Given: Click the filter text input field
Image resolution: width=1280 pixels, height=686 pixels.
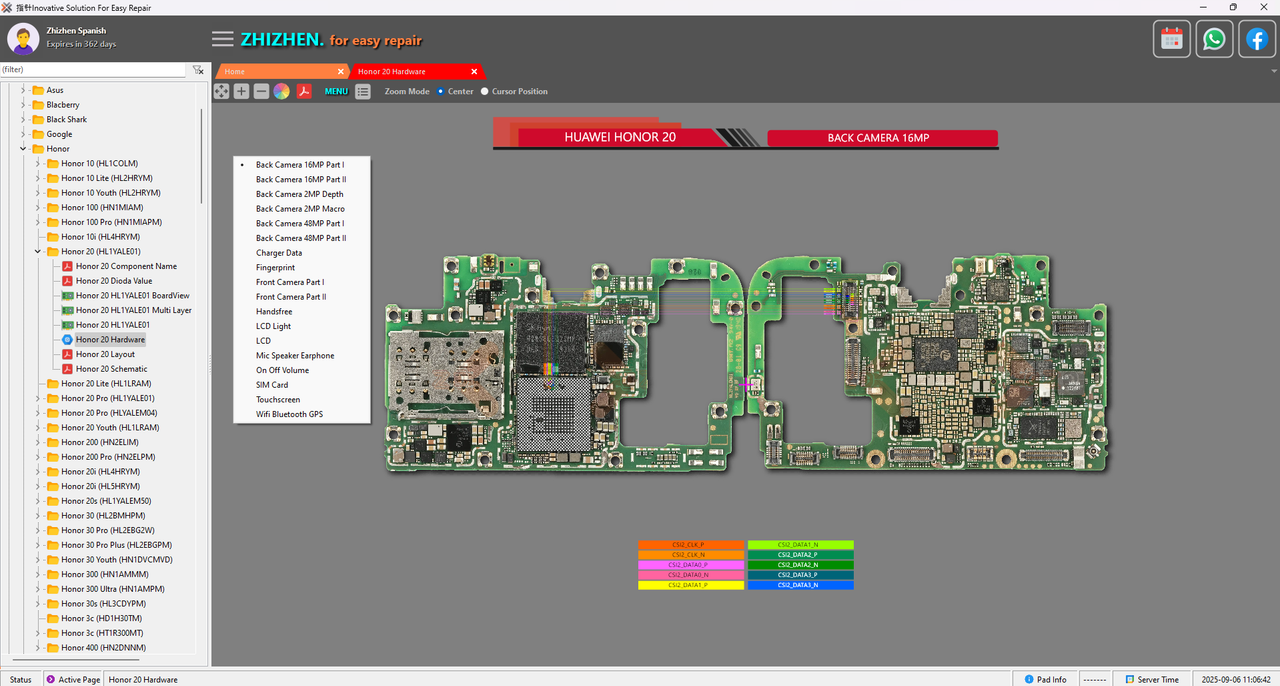Looking at the screenshot, I should (93, 70).
